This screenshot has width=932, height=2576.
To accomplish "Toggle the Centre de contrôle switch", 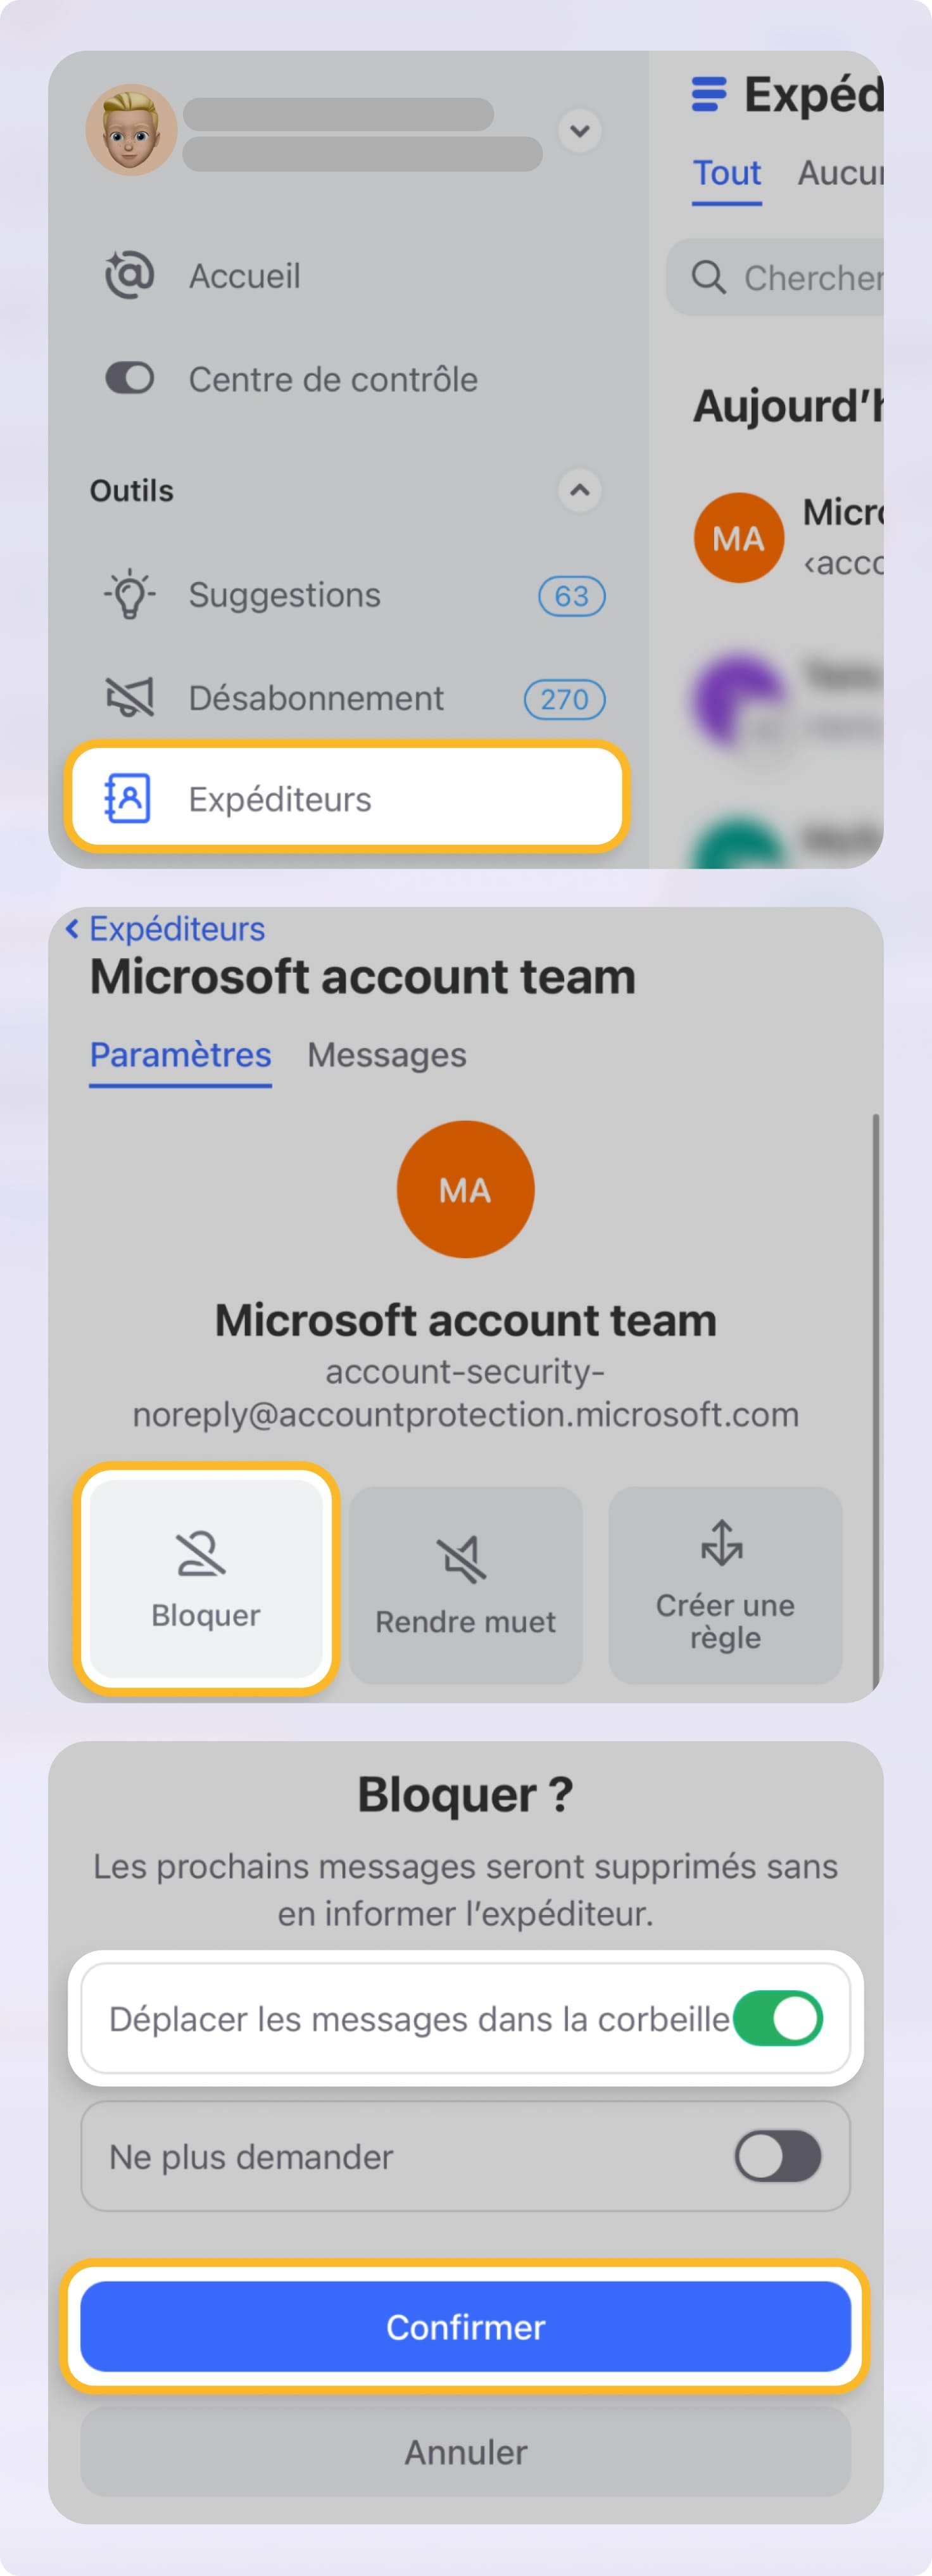I will (128, 379).
